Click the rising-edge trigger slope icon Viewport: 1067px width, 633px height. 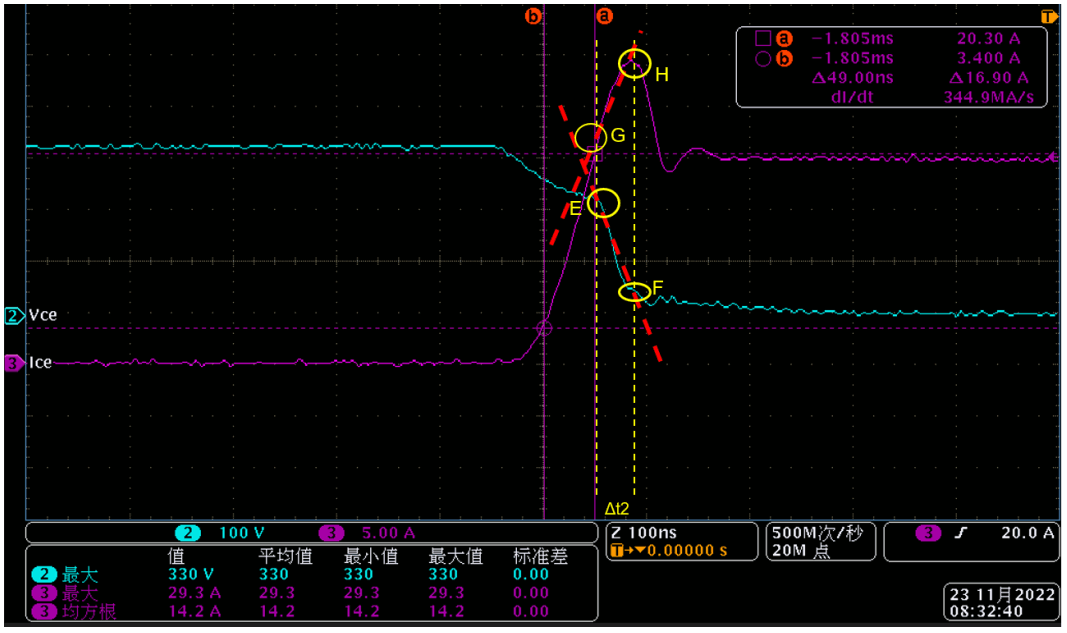(x=960, y=533)
